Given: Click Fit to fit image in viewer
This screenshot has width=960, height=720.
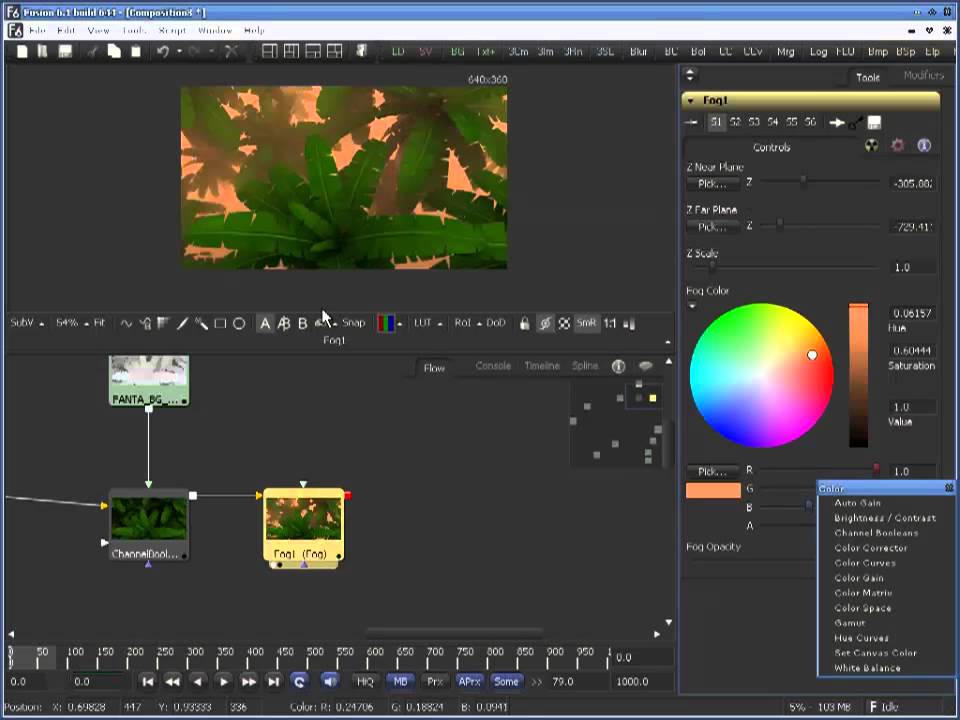Looking at the screenshot, I should click(x=99, y=323).
